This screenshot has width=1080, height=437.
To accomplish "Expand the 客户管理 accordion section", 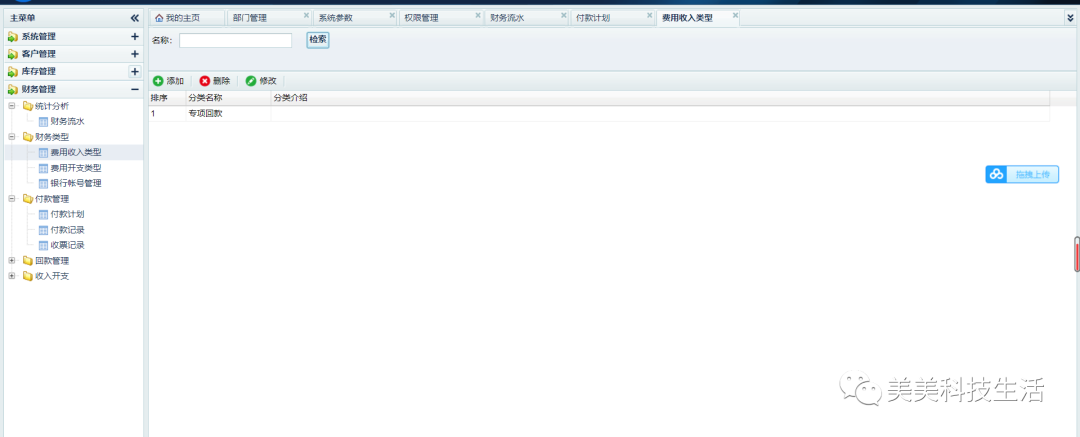I will [x=135, y=54].
